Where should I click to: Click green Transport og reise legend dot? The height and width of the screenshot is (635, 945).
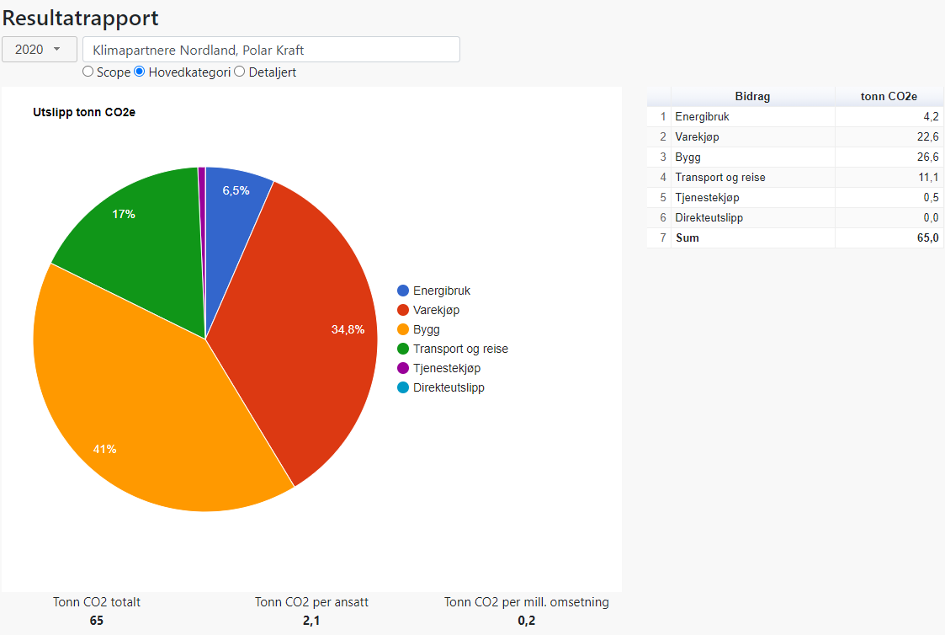[403, 349]
